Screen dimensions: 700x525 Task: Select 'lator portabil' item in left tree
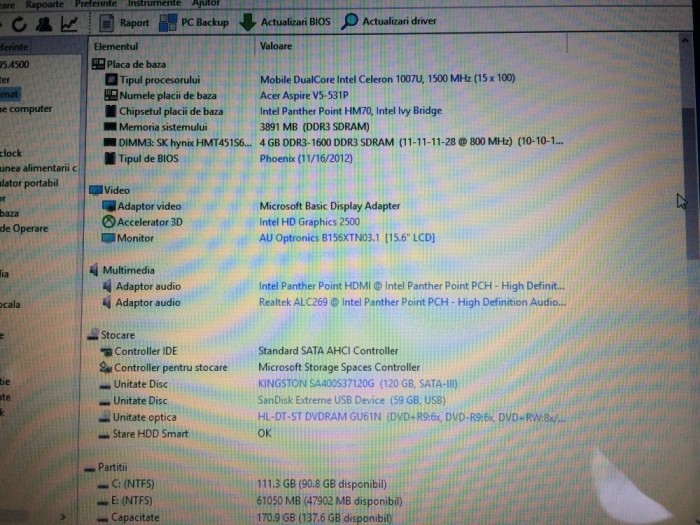[29, 183]
